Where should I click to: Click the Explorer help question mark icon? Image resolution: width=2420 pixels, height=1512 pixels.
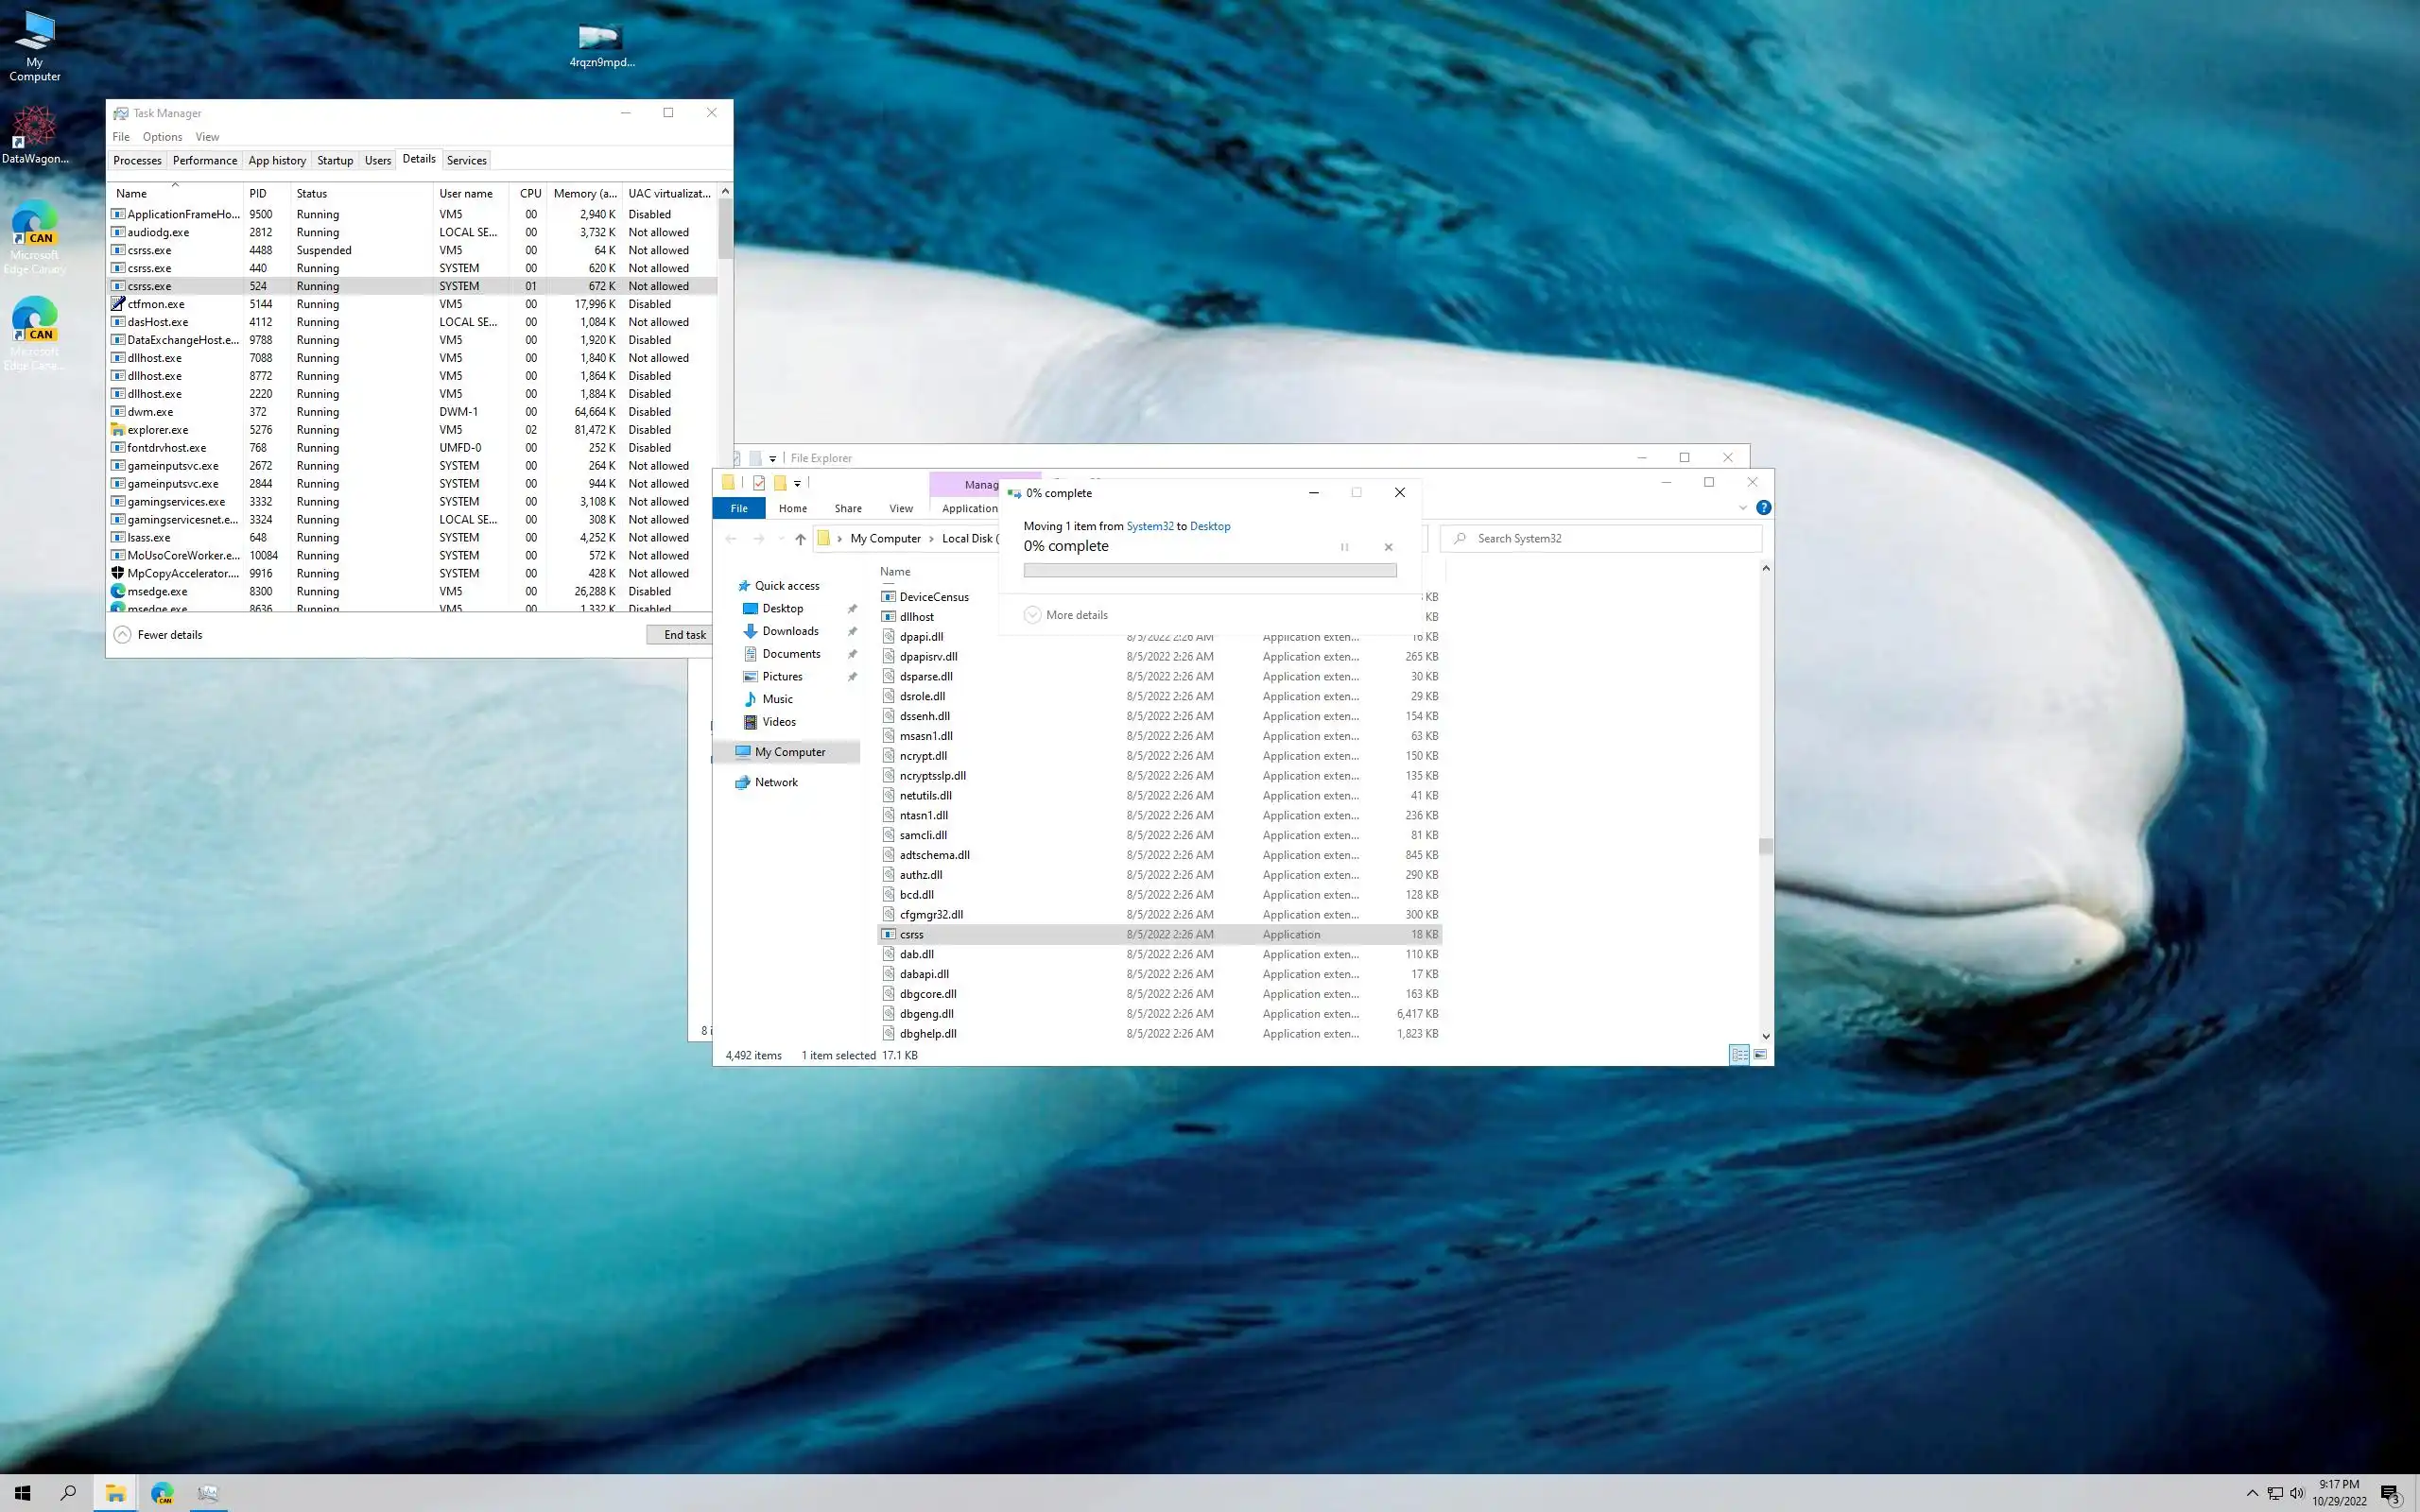point(1763,508)
